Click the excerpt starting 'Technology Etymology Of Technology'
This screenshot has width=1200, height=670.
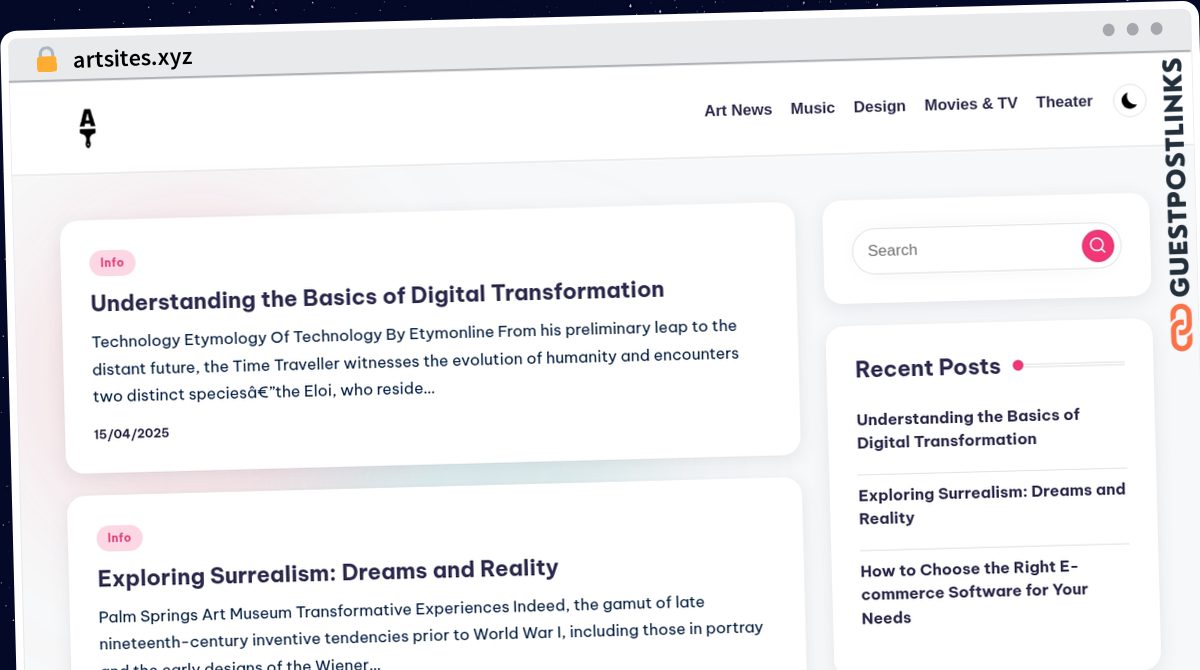(x=415, y=360)
